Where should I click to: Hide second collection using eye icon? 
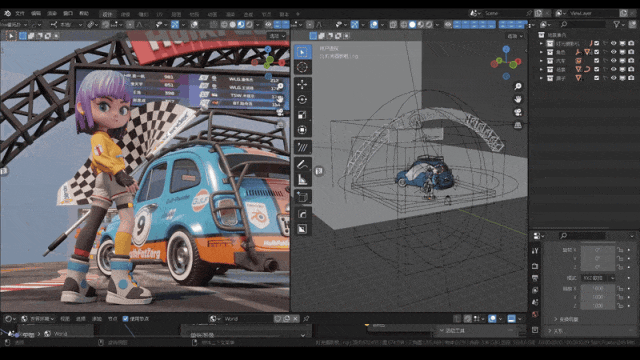point(613,52)
